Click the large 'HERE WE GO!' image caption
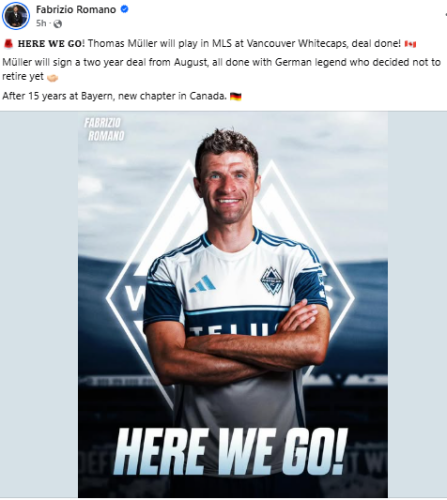The image size is (447, 500). pos(231,451)
